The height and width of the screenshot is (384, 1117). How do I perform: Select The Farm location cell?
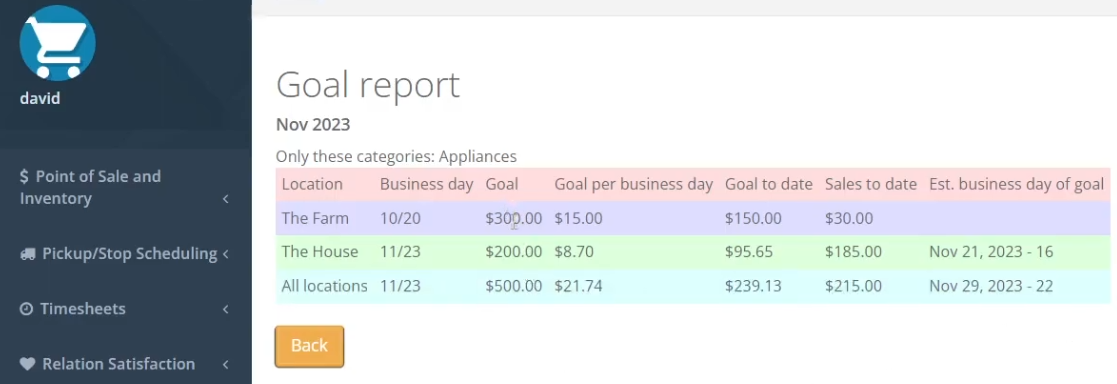pyautogui.click(x=315, y=219)
